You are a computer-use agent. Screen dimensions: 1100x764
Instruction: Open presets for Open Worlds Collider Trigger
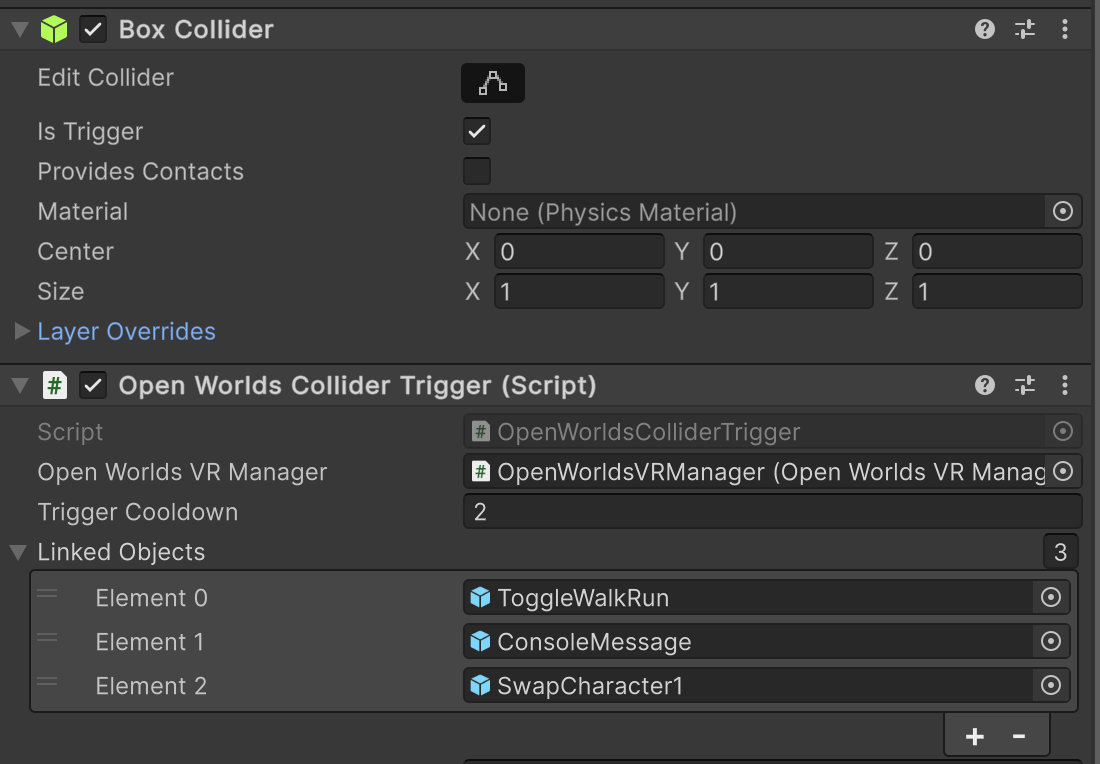[x=1025, y=385]
